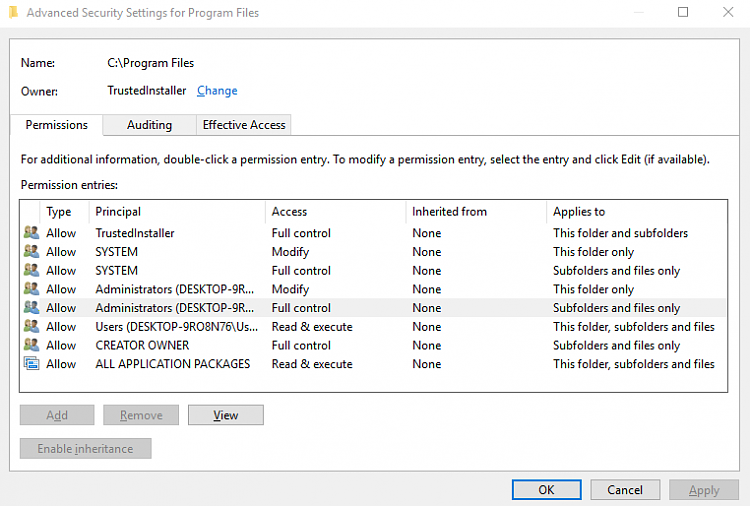
Task: Click Read & execute in the Users row
Action: [312, 327]
